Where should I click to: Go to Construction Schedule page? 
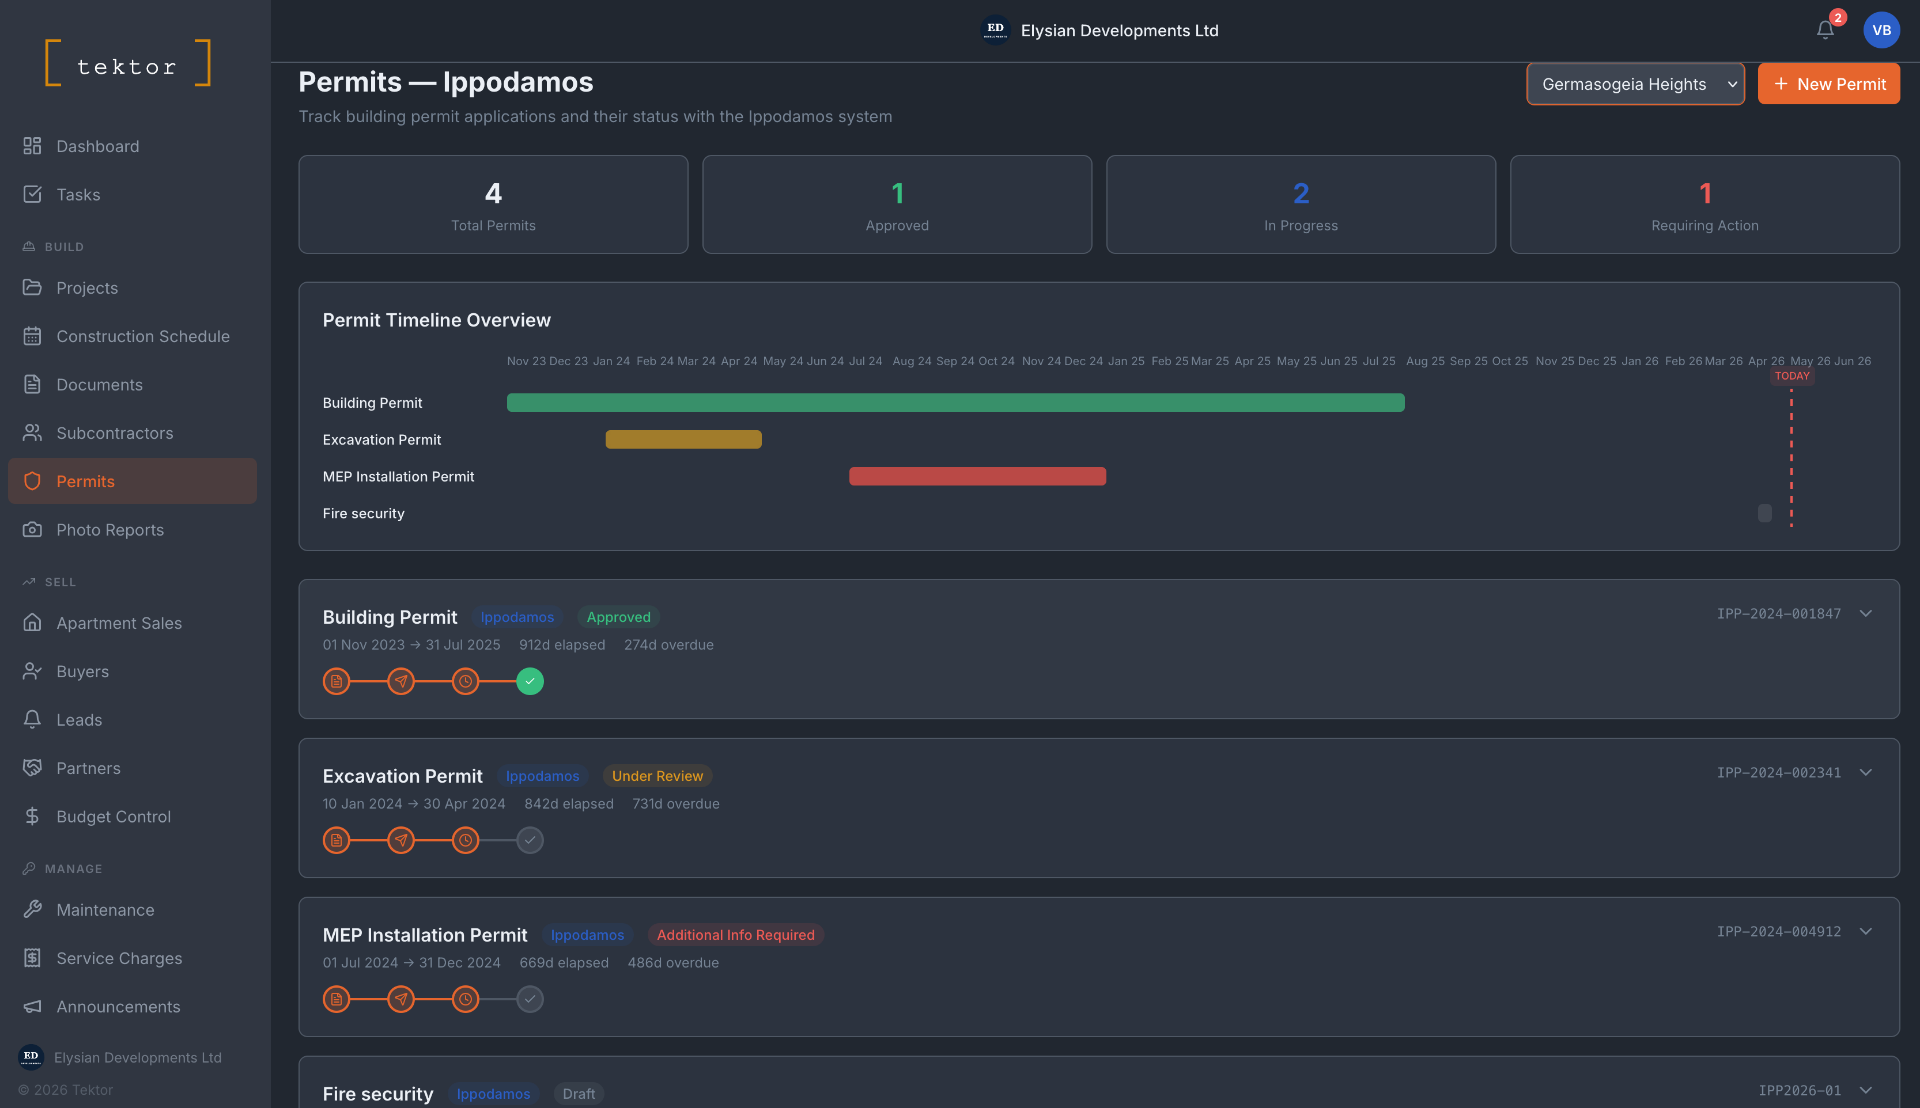132,336
